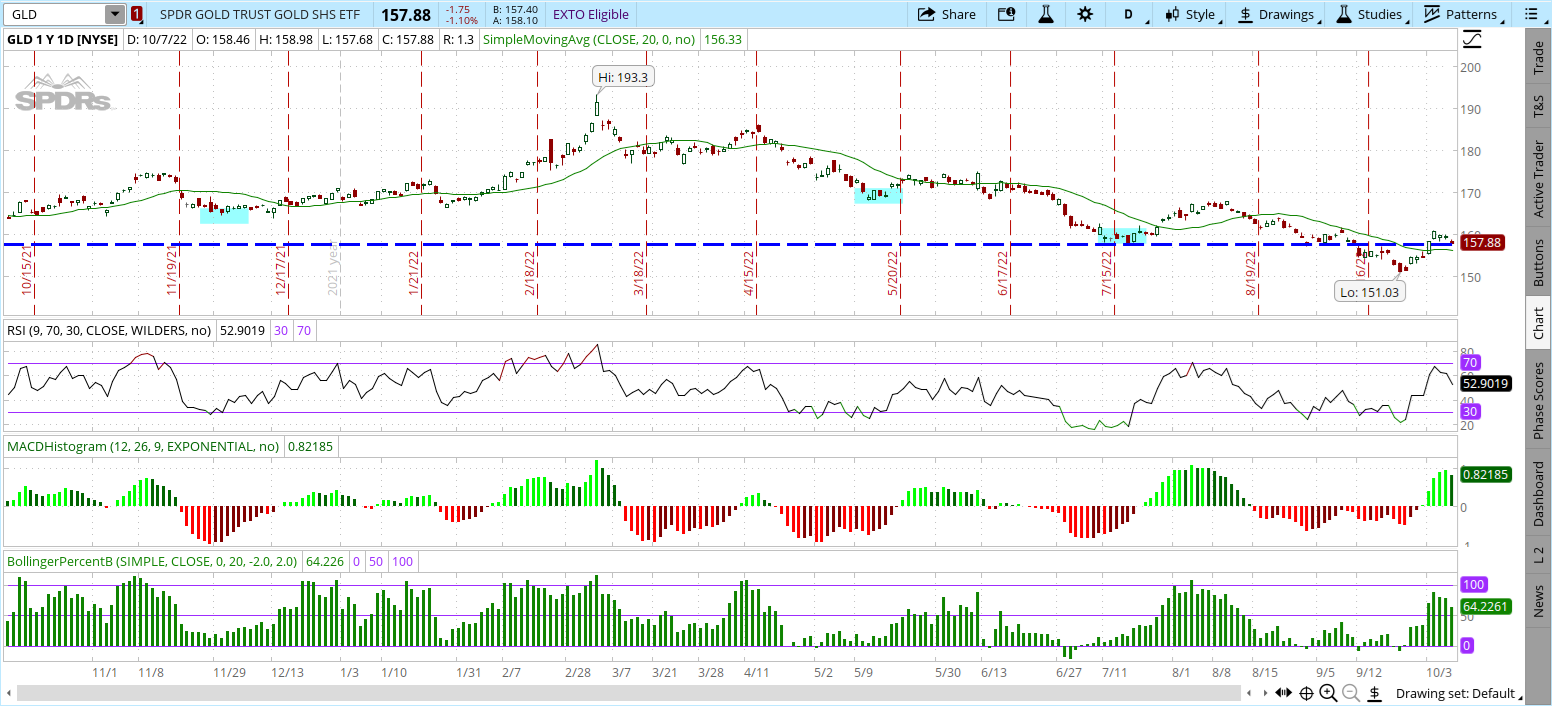
Task: Expand the GLD symbol dropdown arrow
Action: tap(115, 14)
